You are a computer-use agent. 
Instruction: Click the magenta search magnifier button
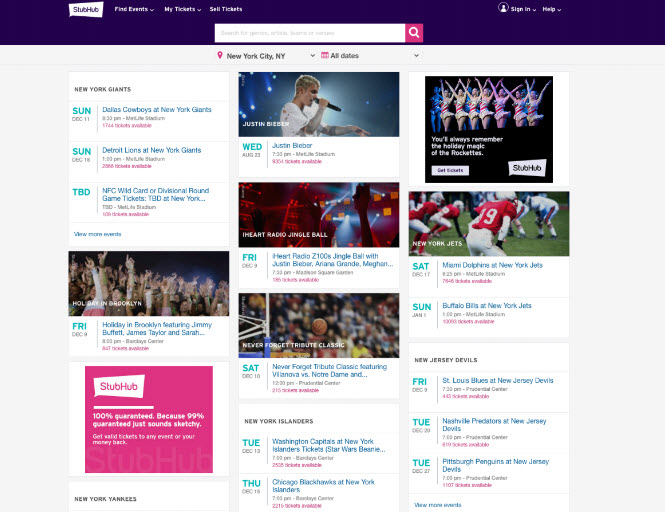click(x=414, y=33)
